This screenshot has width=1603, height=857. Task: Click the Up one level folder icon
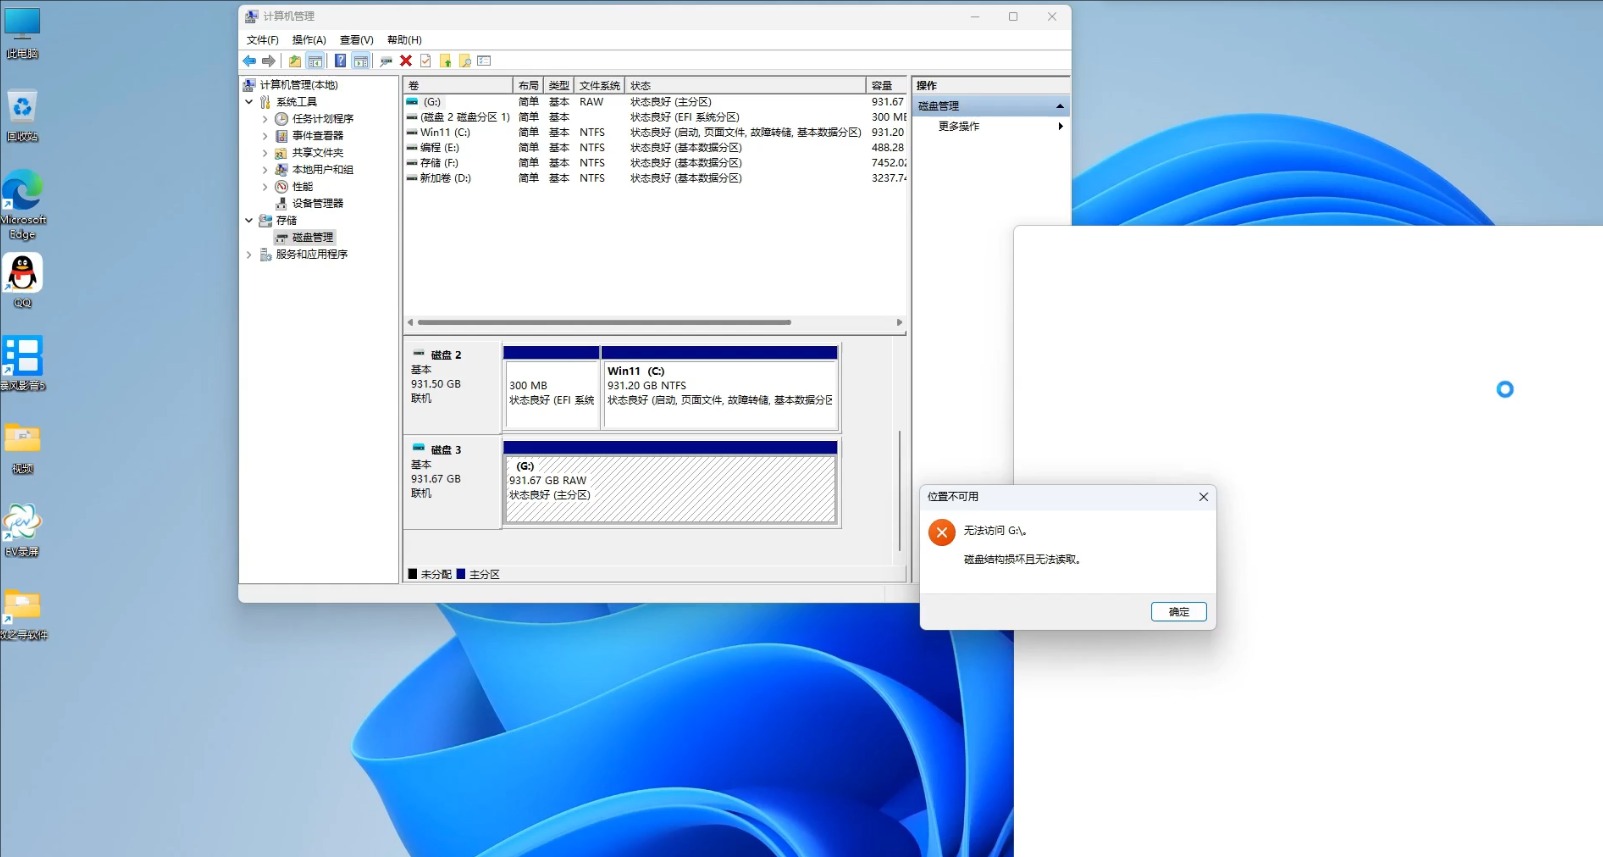tap(295, 61)
